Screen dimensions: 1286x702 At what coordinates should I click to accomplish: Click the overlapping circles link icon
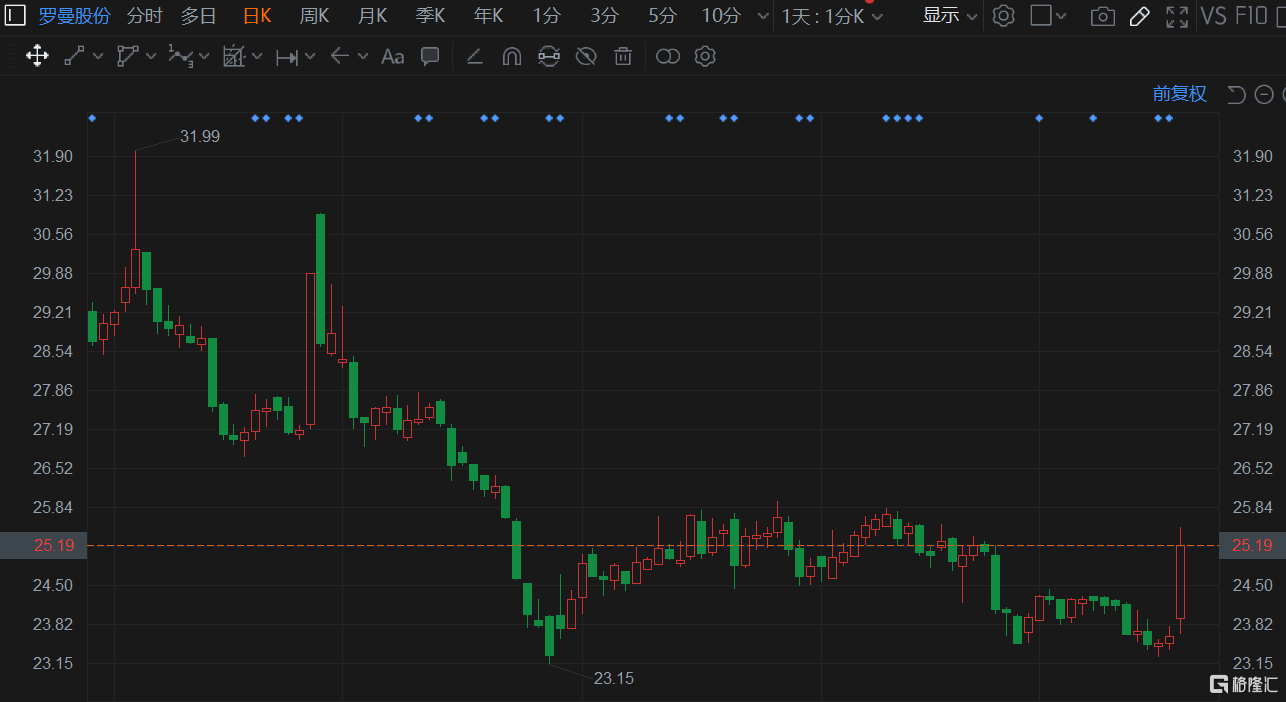[668, 56]
